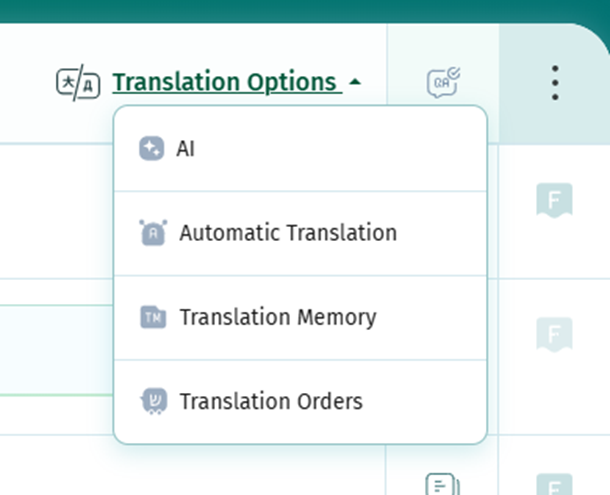
Task: Choose Translation Orders option
Action: [x=271, y=402]
